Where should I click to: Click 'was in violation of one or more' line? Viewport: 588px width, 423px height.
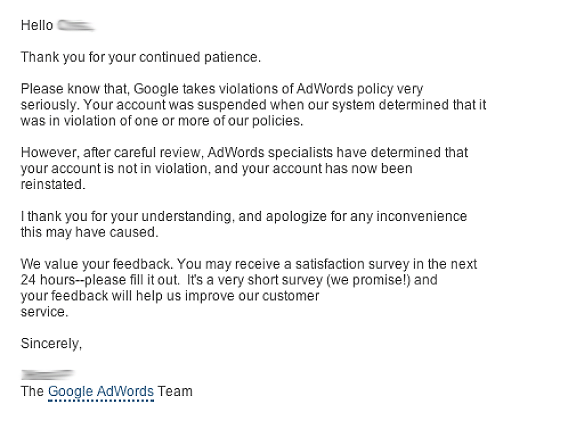[x=162, y=121]
